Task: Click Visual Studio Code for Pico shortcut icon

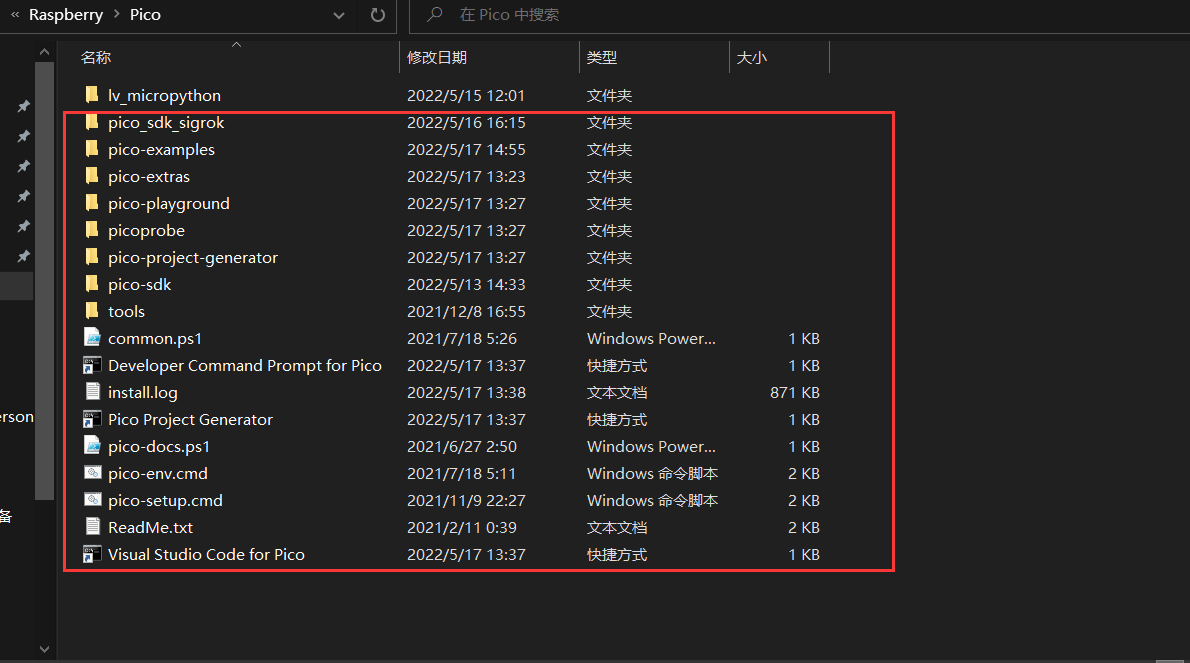Action: 92,555
